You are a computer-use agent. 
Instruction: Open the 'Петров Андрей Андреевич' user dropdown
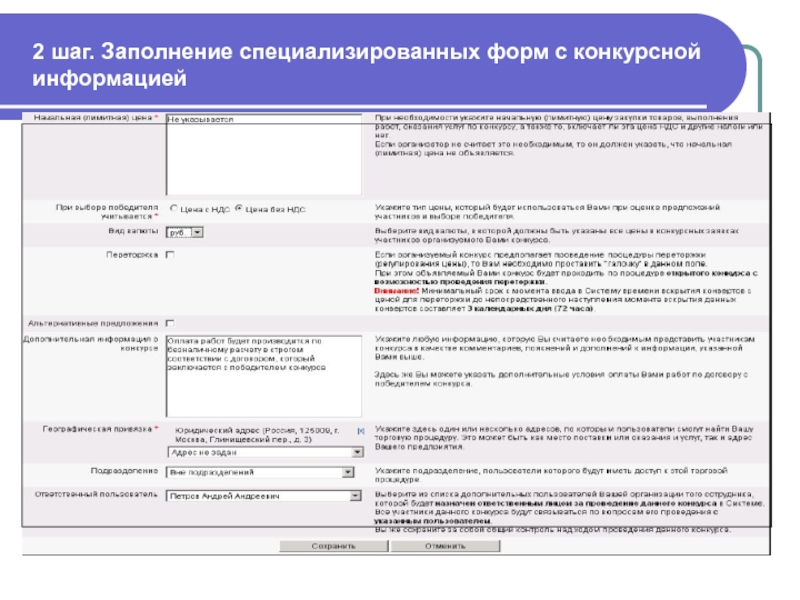[x=264, y=496]
